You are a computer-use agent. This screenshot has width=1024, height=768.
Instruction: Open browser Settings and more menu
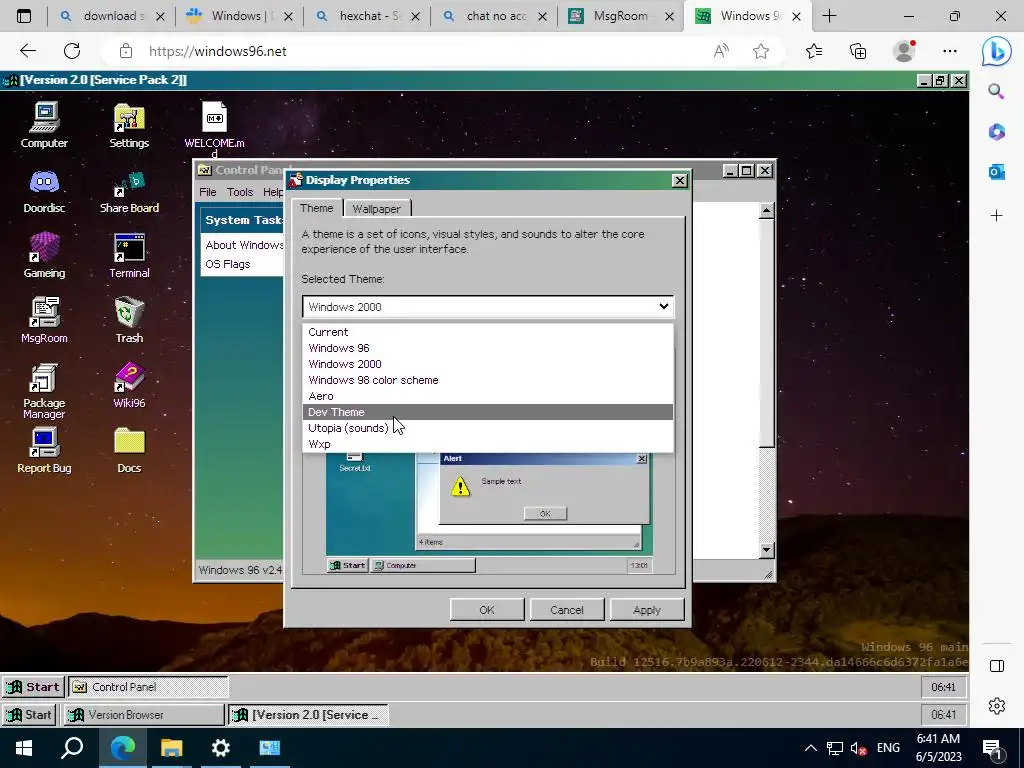click(x=950, y=51)
